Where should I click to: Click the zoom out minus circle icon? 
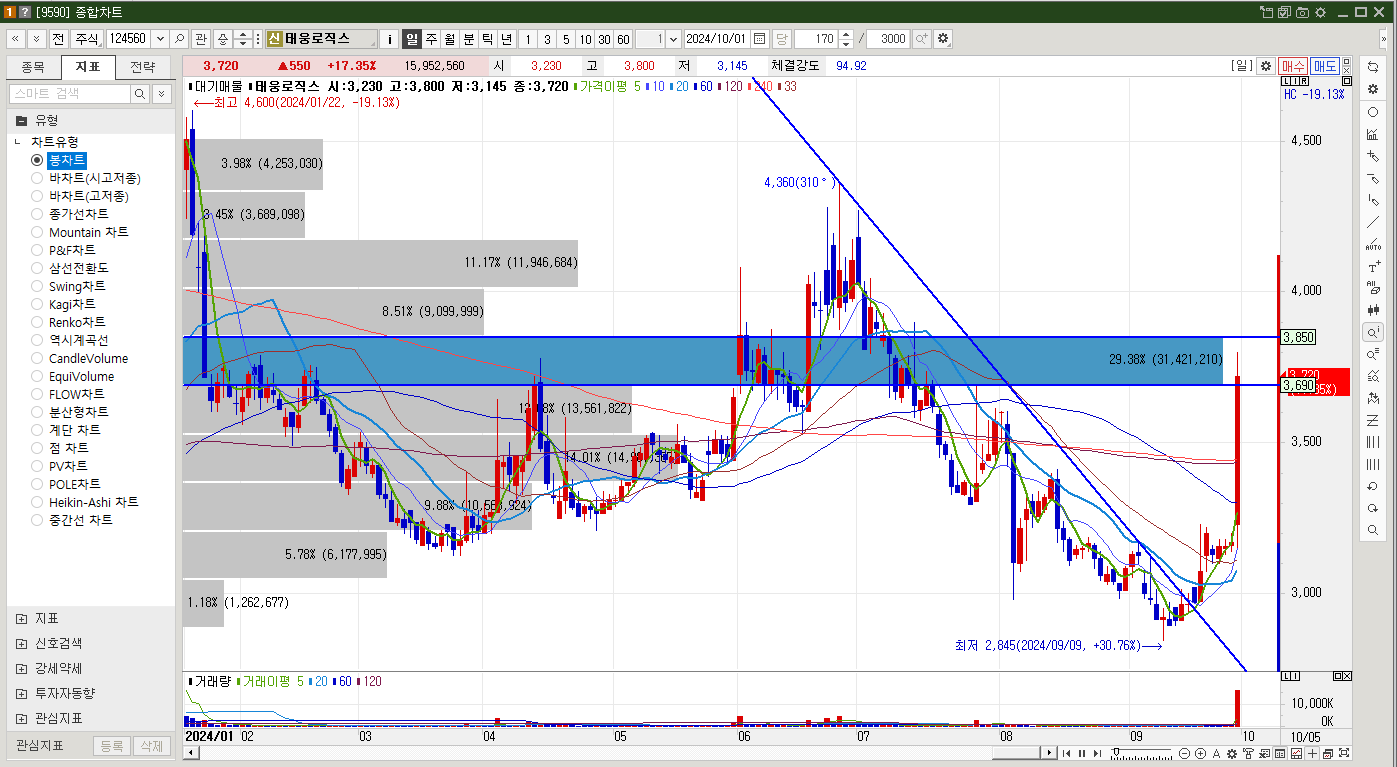point(1184,753)
